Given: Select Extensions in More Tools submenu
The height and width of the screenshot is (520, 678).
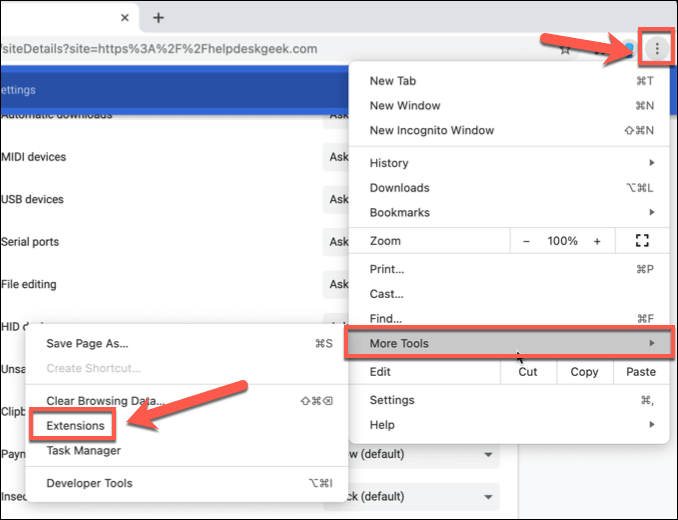Looking at the screenshot, I should [75, 426].
